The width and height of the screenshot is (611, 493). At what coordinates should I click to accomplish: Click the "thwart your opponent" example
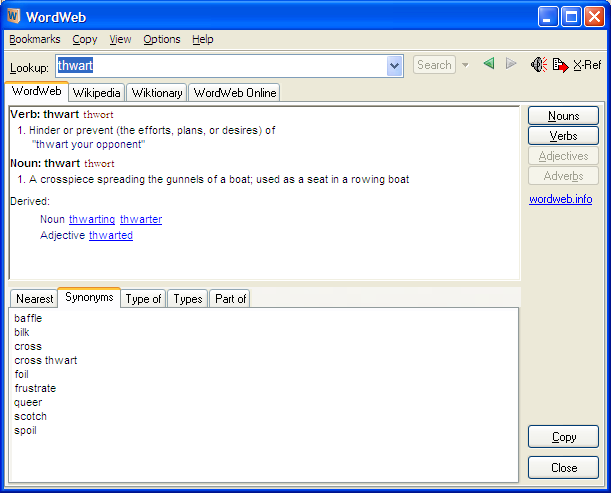tap(88, 145)
